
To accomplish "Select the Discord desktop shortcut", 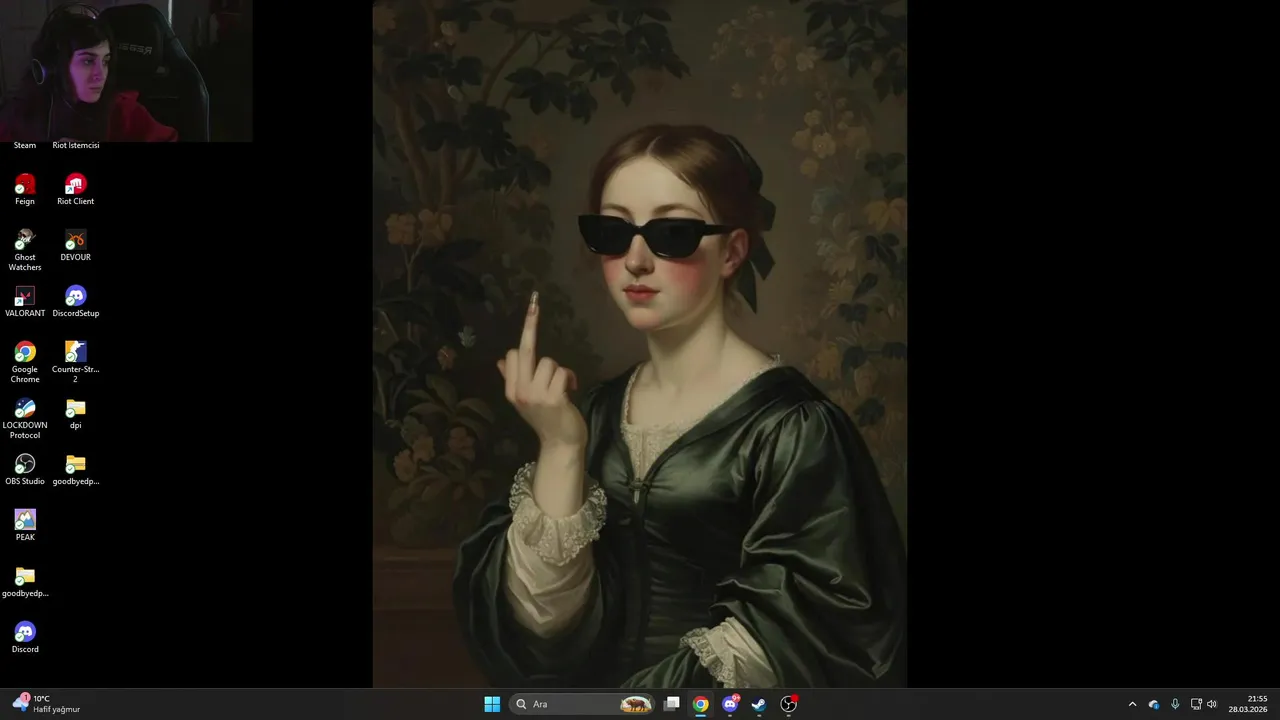I will point(25,638).
